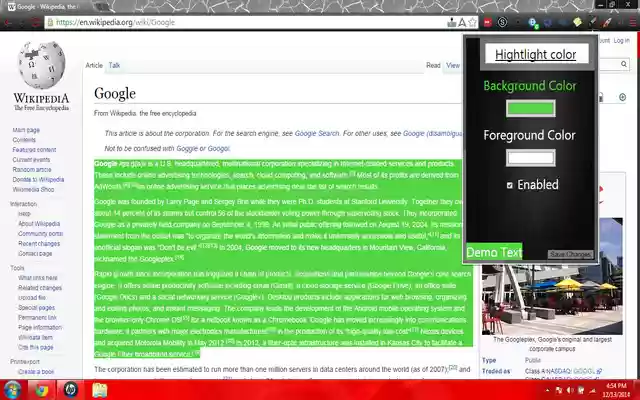Open the Page information link

point(40,327)
